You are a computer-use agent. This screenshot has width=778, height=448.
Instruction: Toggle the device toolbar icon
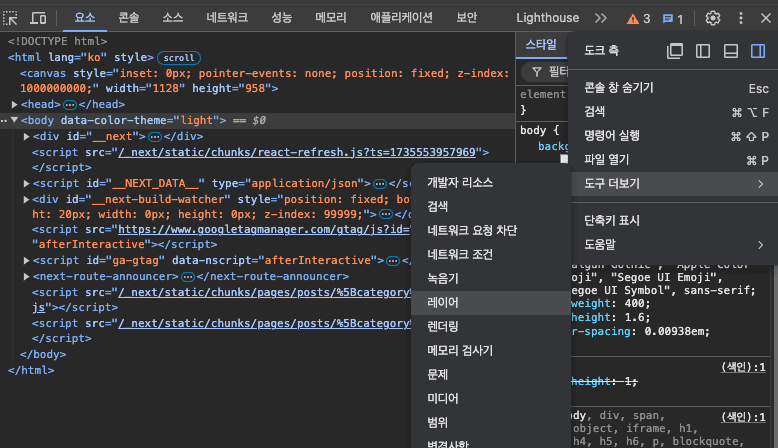pos(38,18)
